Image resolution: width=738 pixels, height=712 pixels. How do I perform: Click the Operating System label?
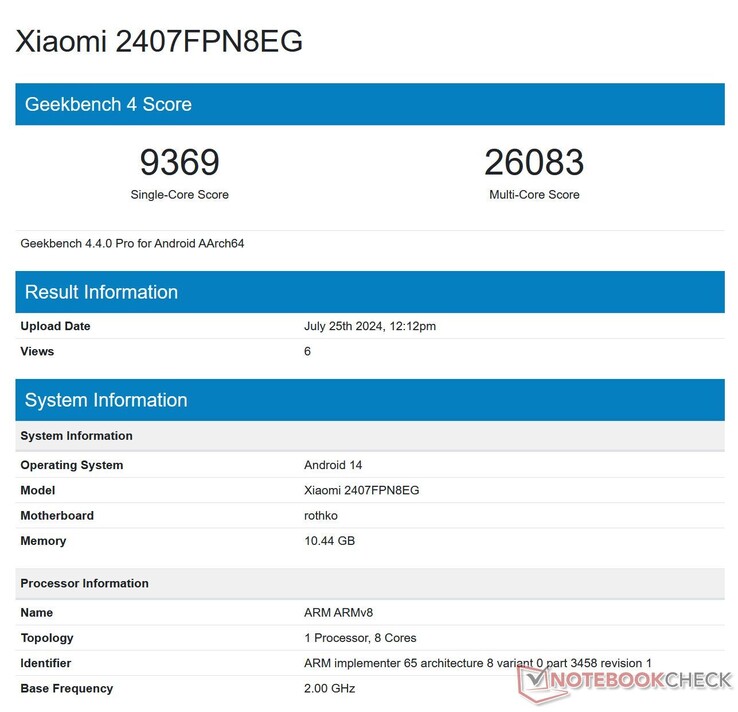[72, 465]
